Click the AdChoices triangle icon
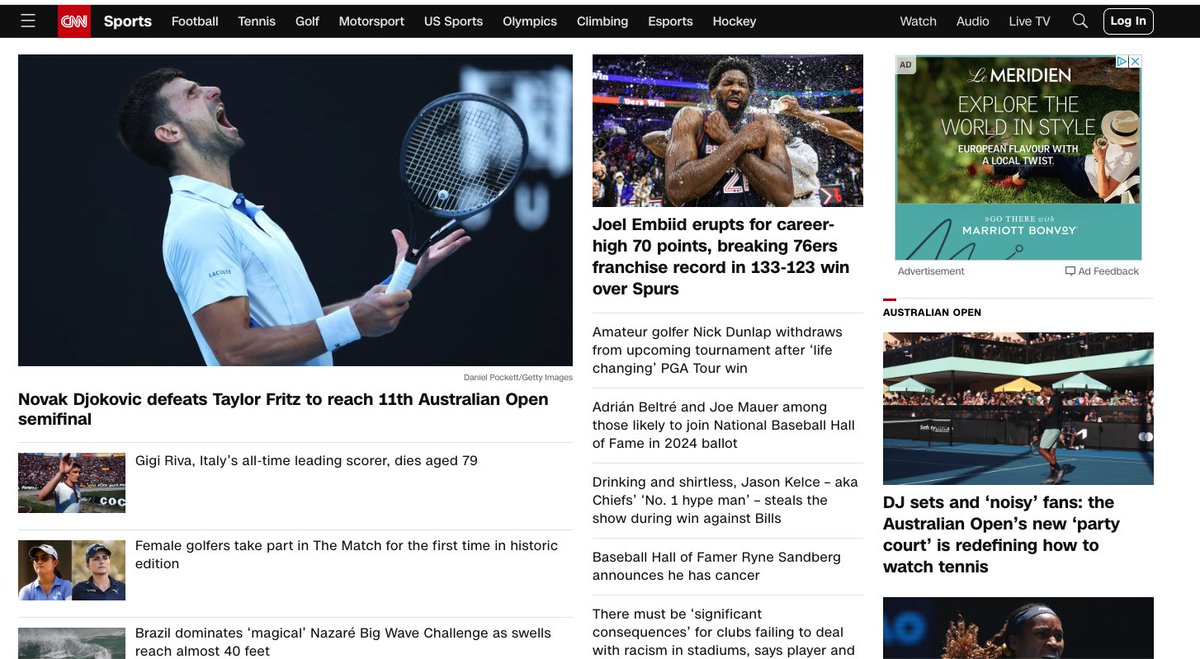 [1122, 62]
